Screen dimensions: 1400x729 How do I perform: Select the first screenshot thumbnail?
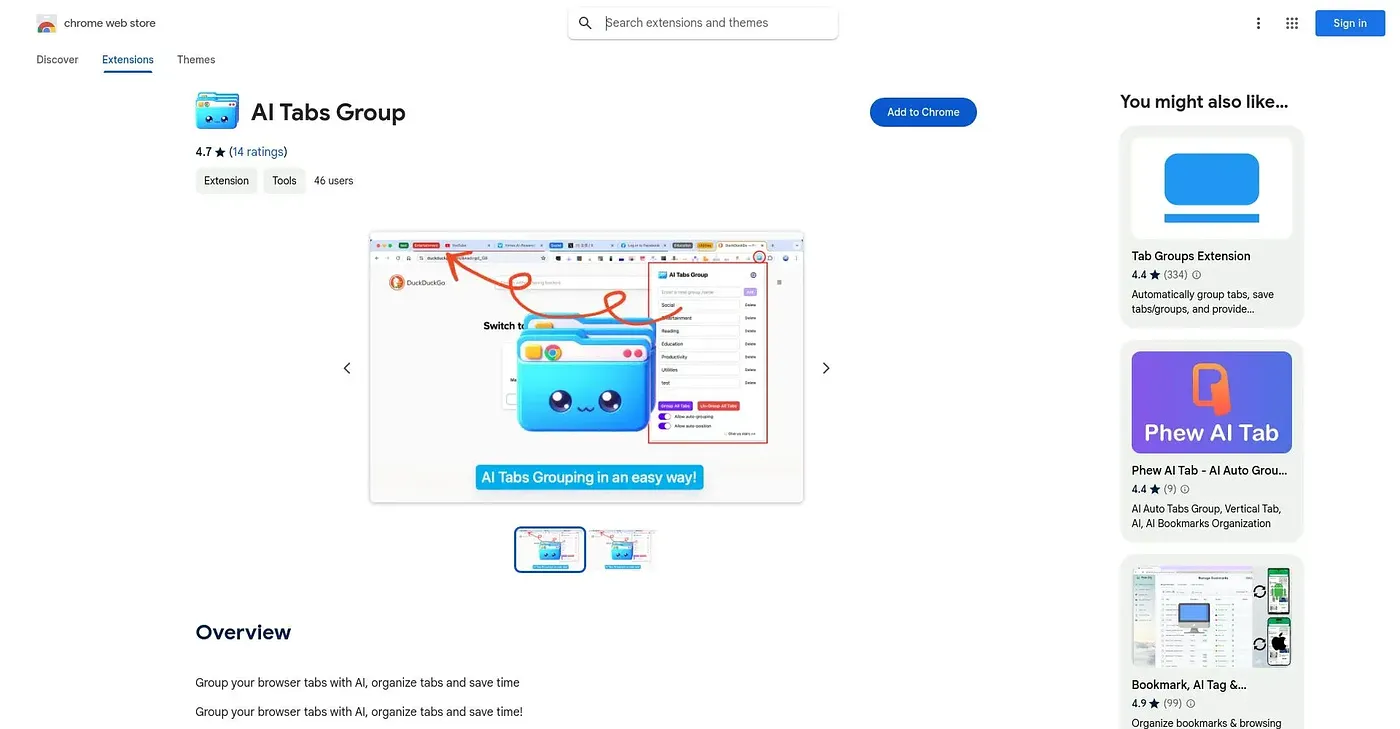pyautogui.click(x=550, y=550)
